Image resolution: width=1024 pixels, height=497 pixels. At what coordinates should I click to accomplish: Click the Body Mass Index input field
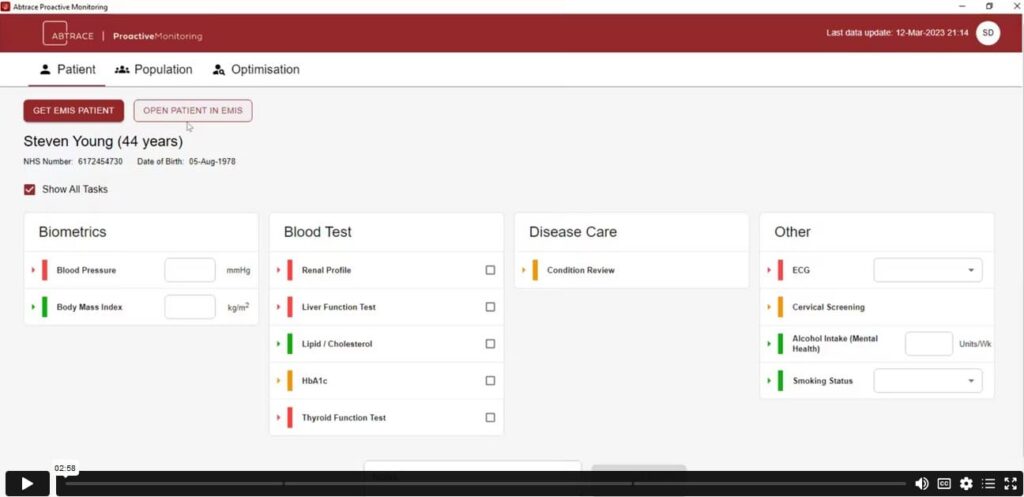point(190,307)
